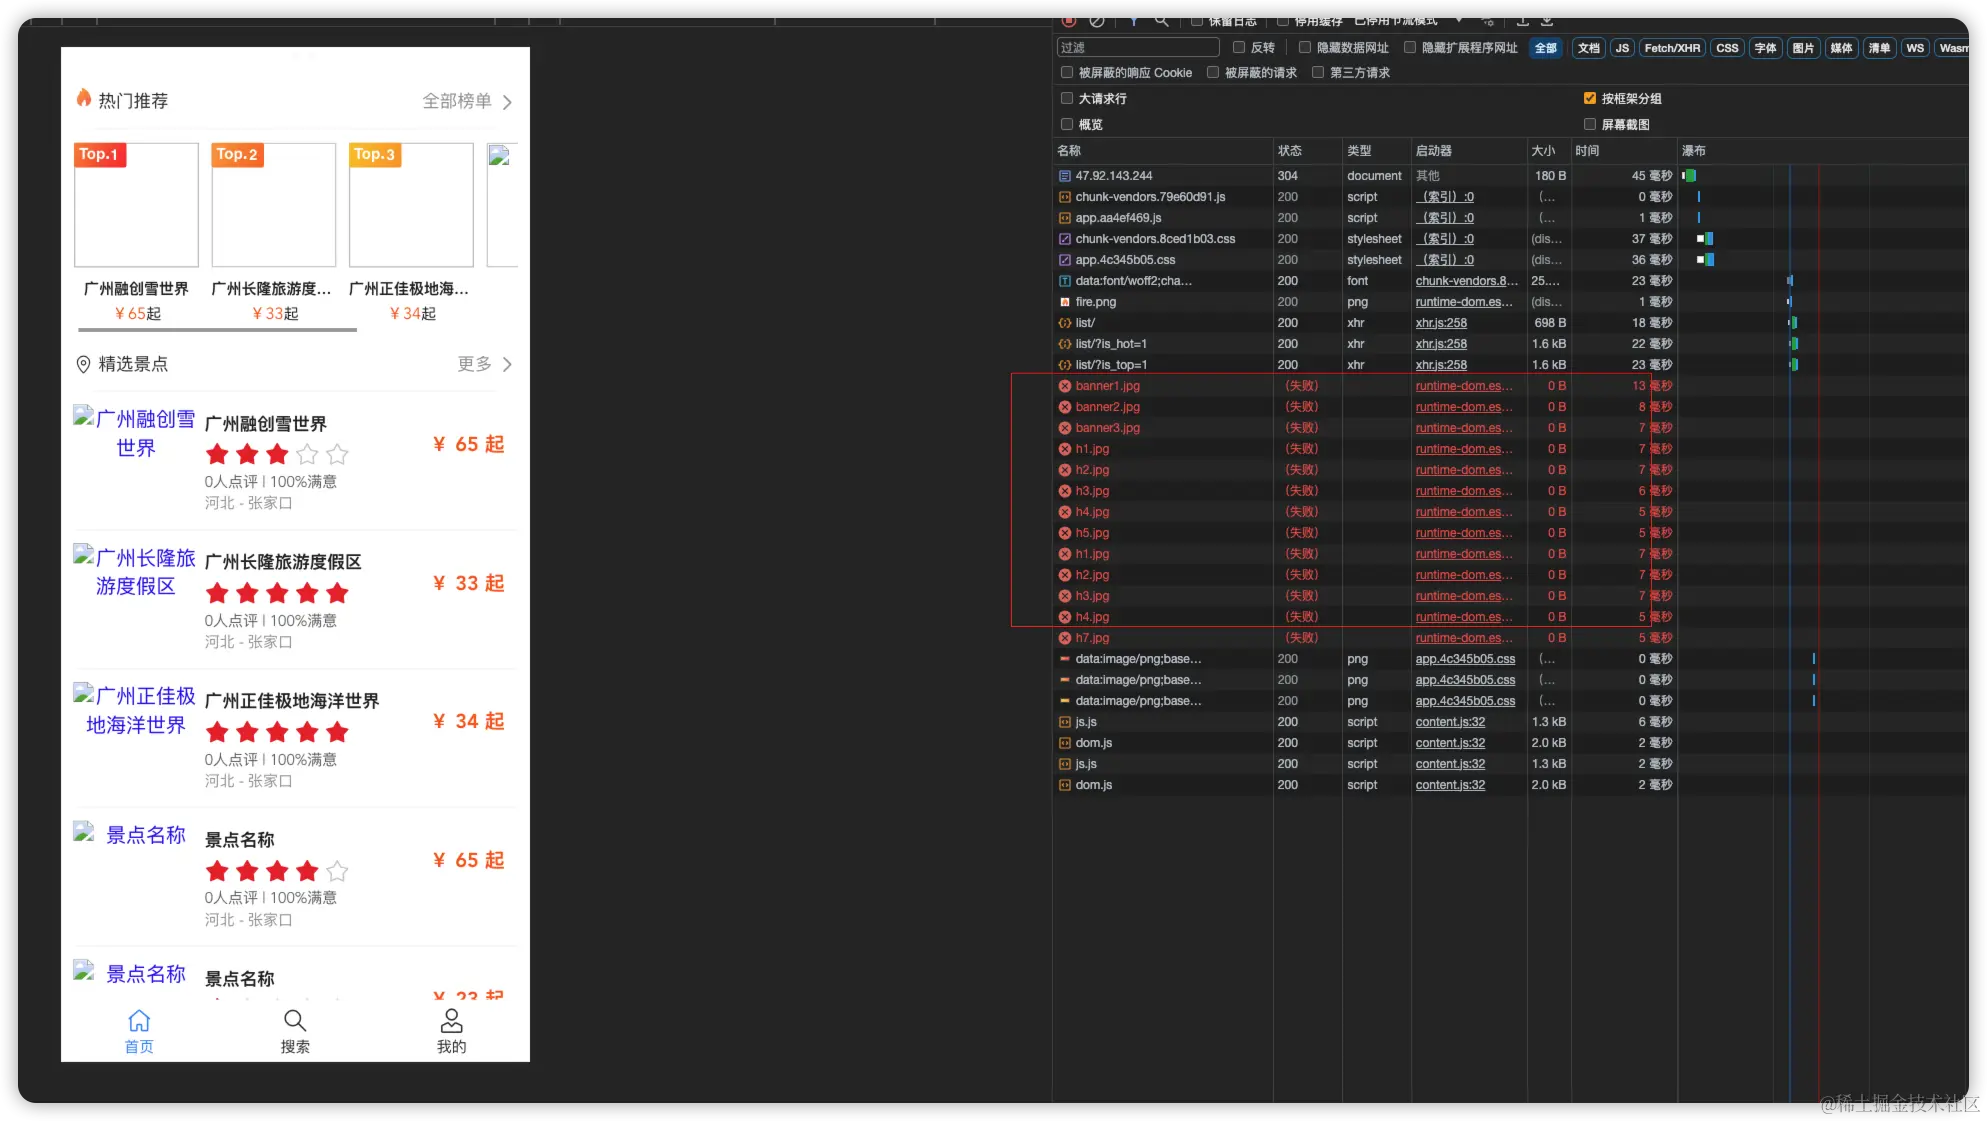1987x1121 pixels.
Task: Enable the 反转 invert filter checkbox
Action: coord(1239,47)
